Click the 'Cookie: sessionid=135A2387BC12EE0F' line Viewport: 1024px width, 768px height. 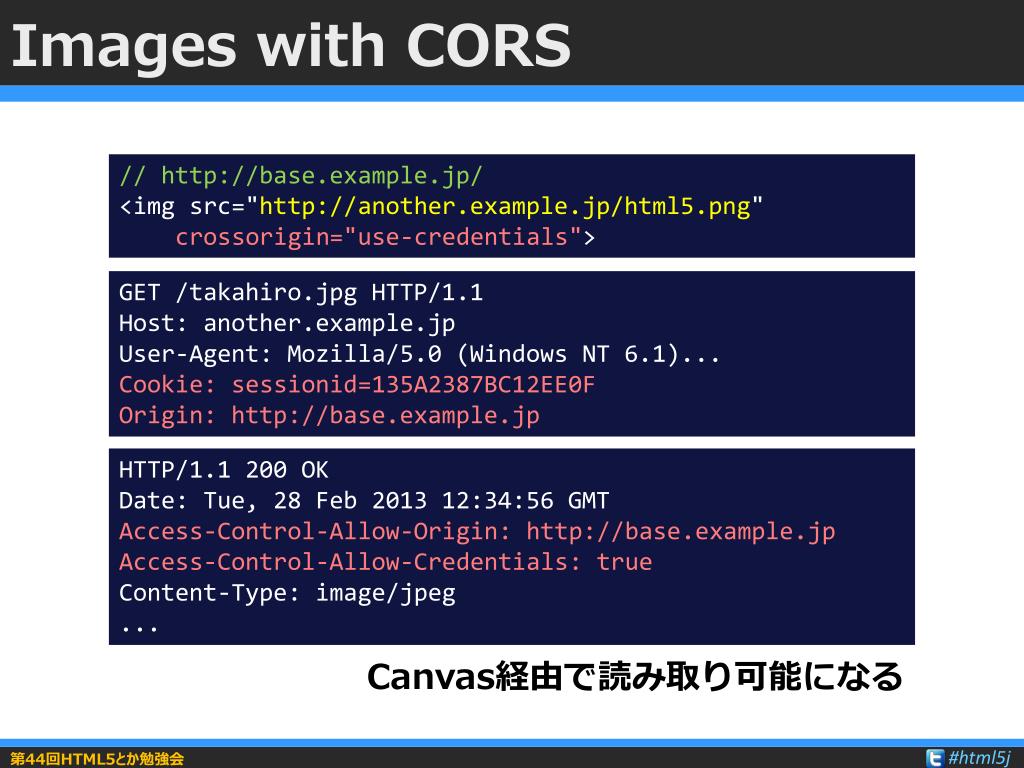tap(357, 385)
